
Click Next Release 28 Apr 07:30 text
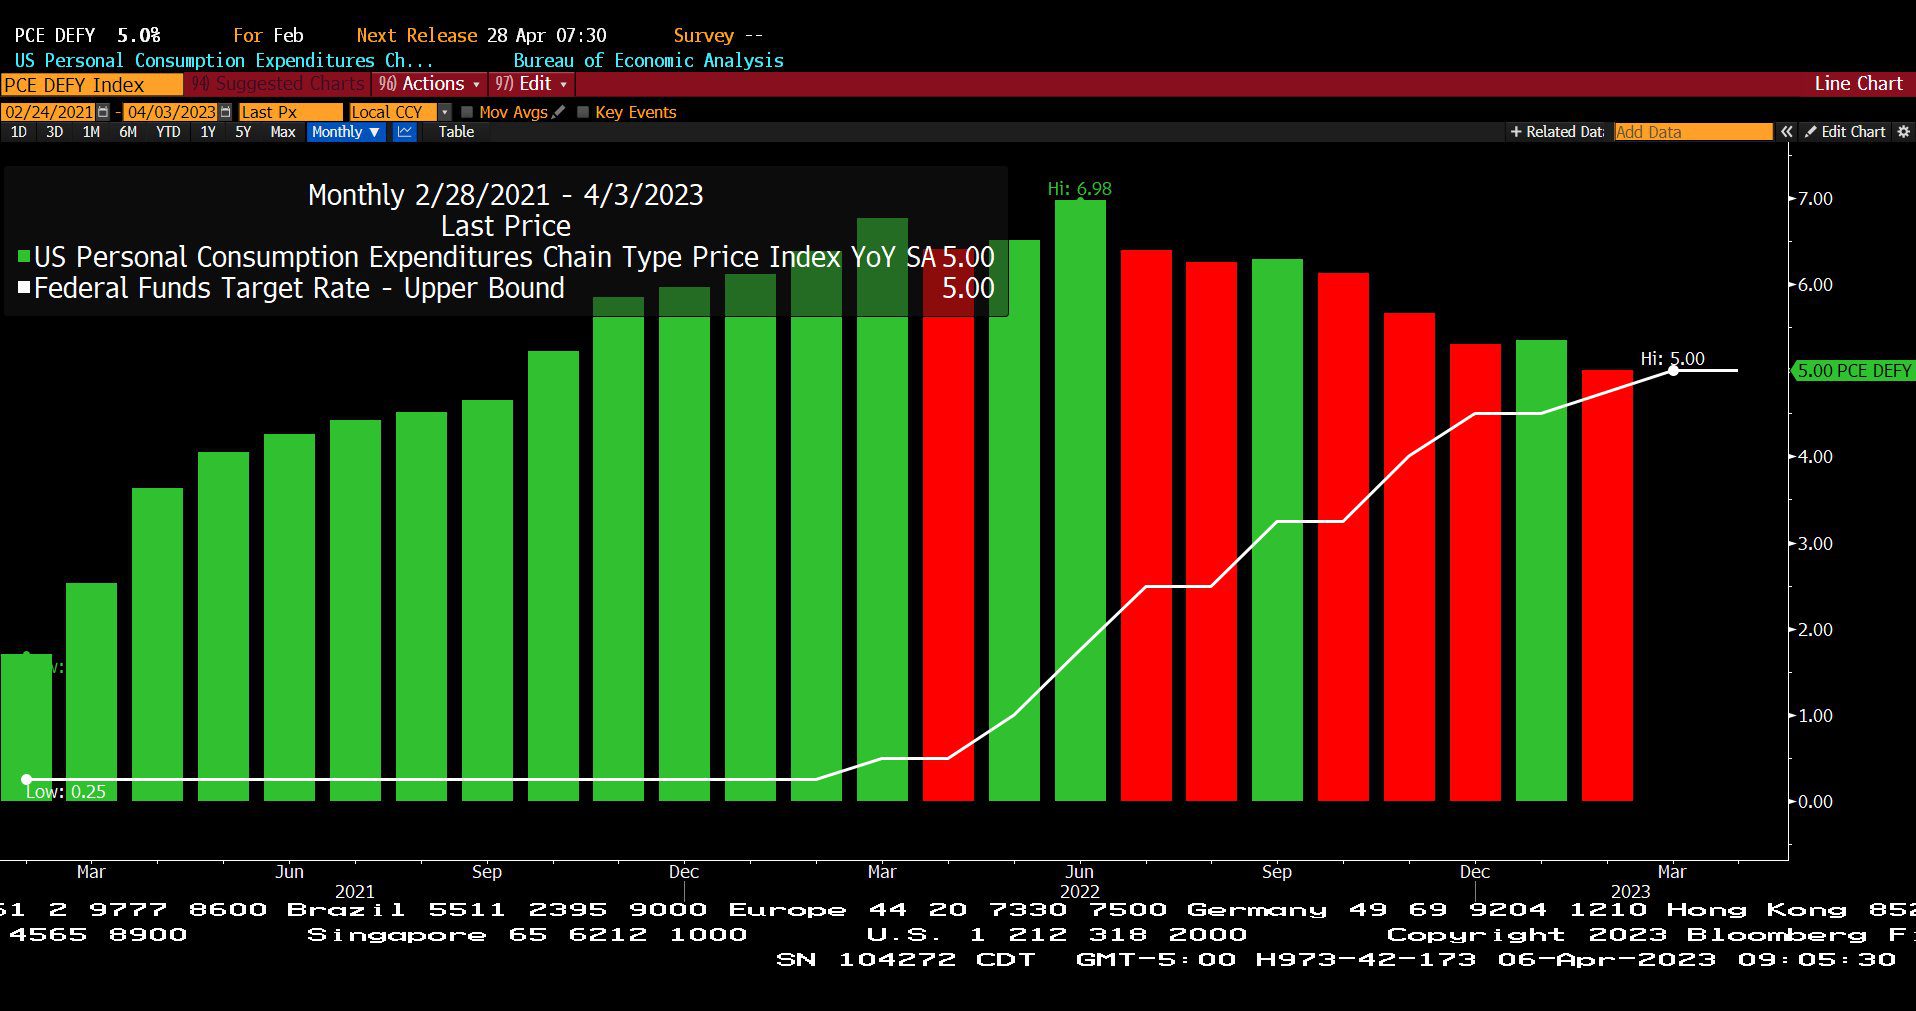(481, 35)
